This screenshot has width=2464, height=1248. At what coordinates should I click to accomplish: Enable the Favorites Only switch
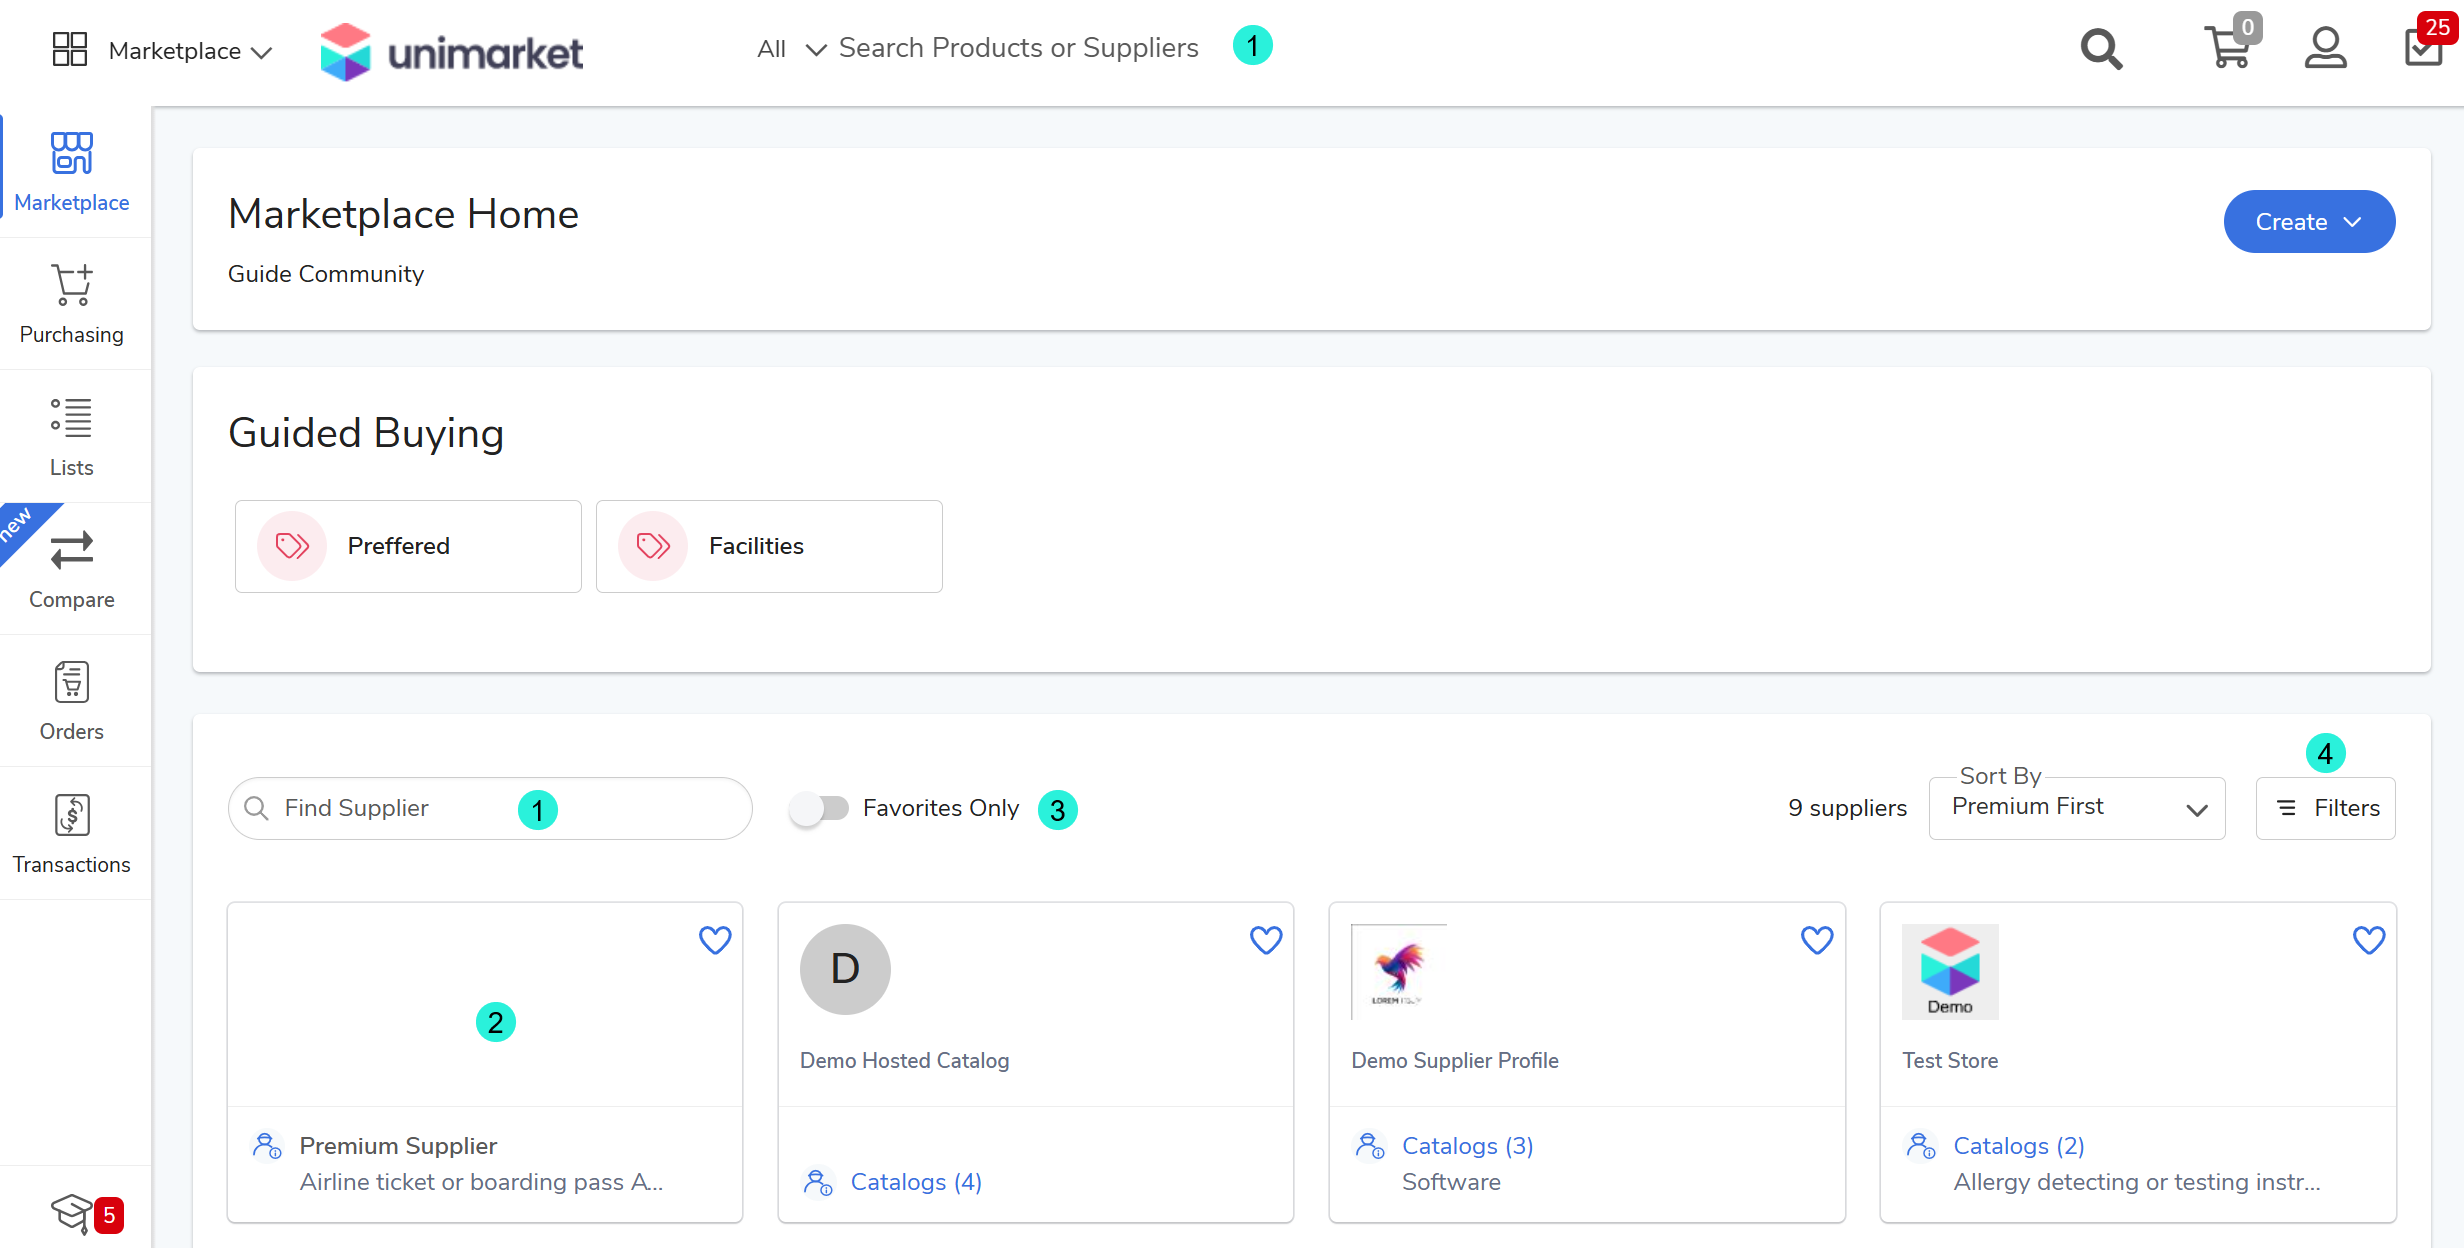[819, 808]
